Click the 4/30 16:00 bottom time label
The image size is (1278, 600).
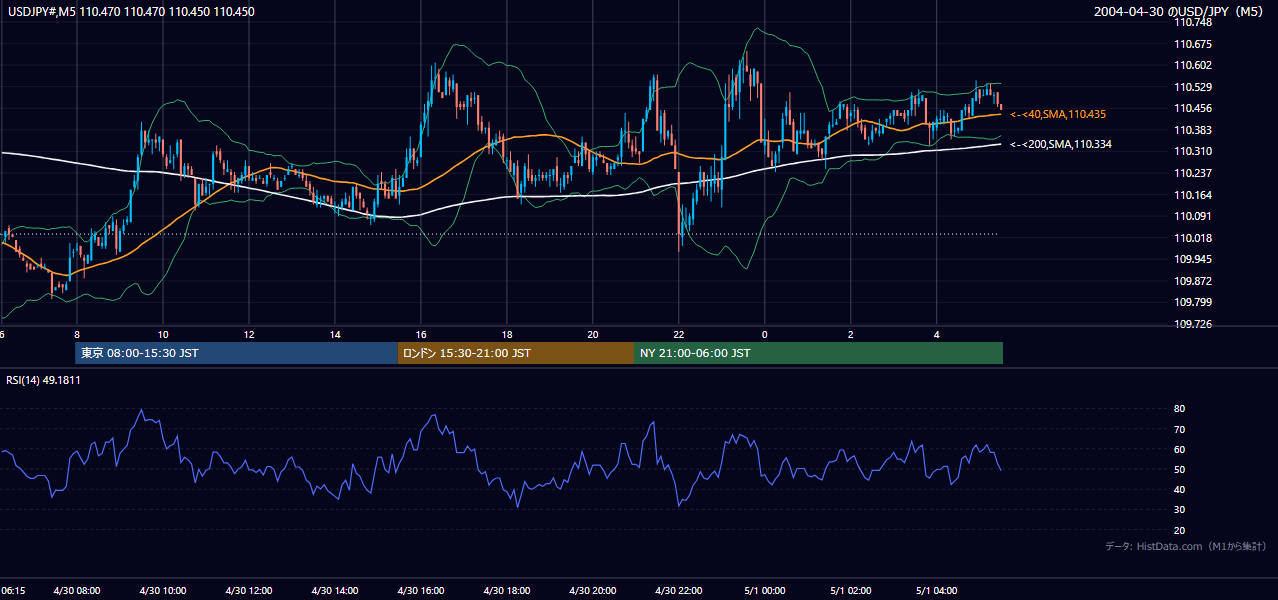(421, 590)
